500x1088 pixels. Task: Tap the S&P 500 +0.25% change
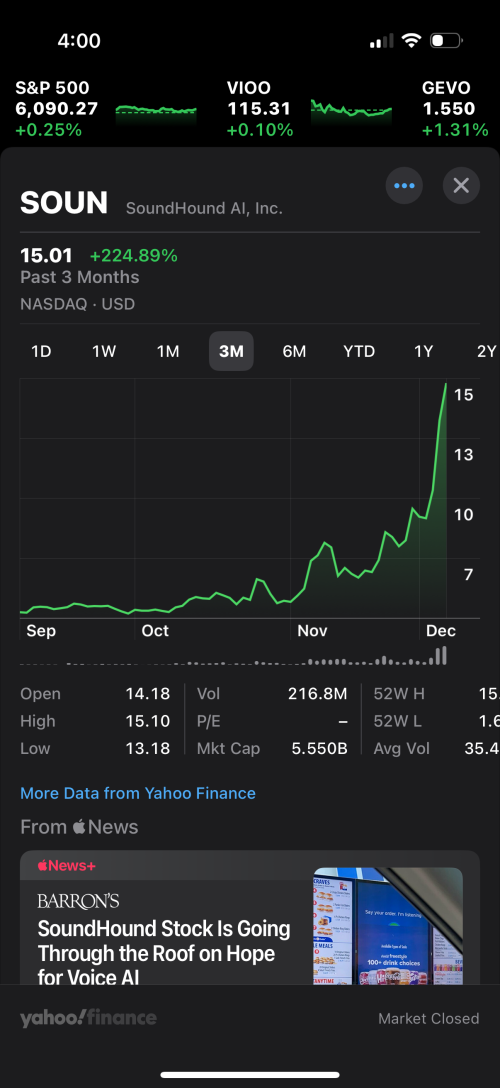pyautogui.click(x=49, y=130)
